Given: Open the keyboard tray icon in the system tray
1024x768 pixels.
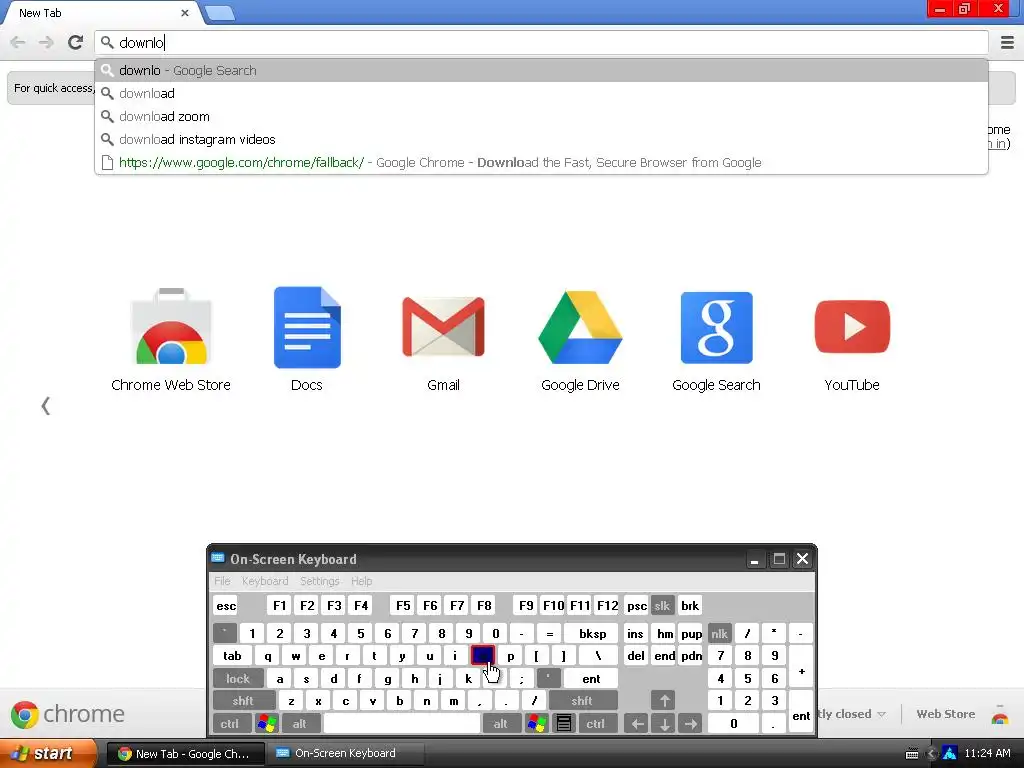Looking at the screenshot, I should click(x=912, y=754).
